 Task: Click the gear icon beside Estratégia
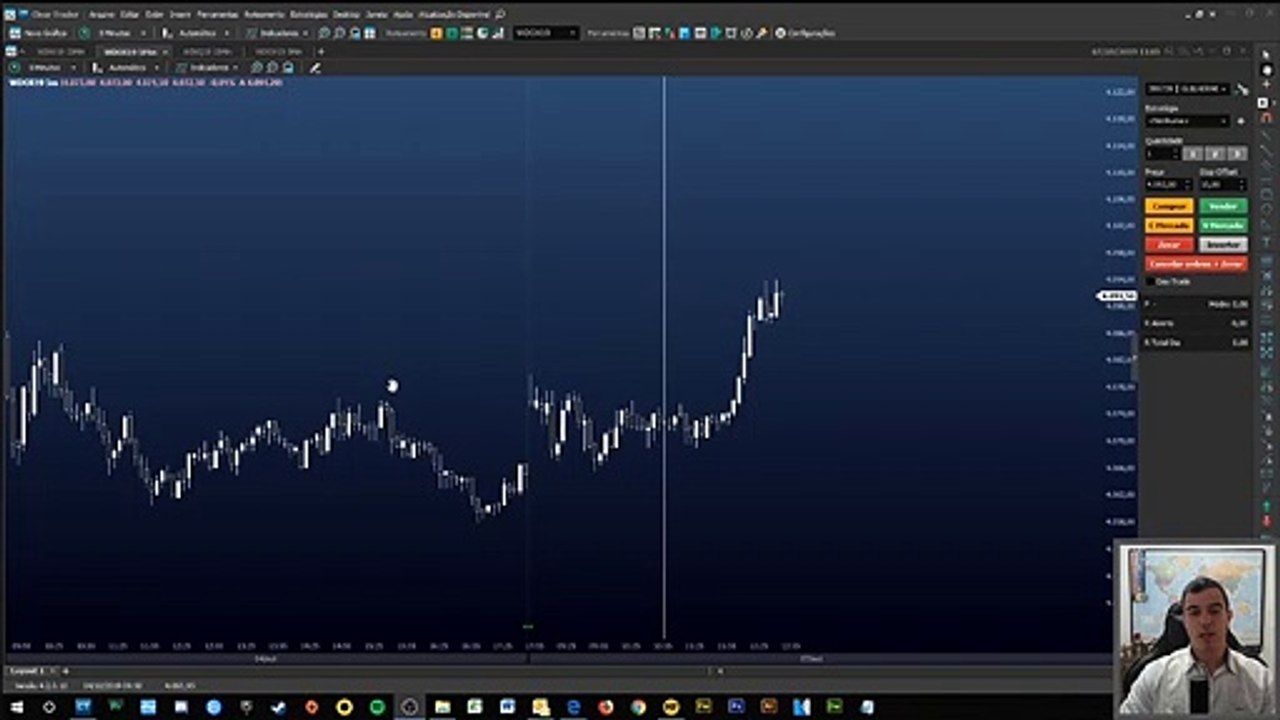1241,121
